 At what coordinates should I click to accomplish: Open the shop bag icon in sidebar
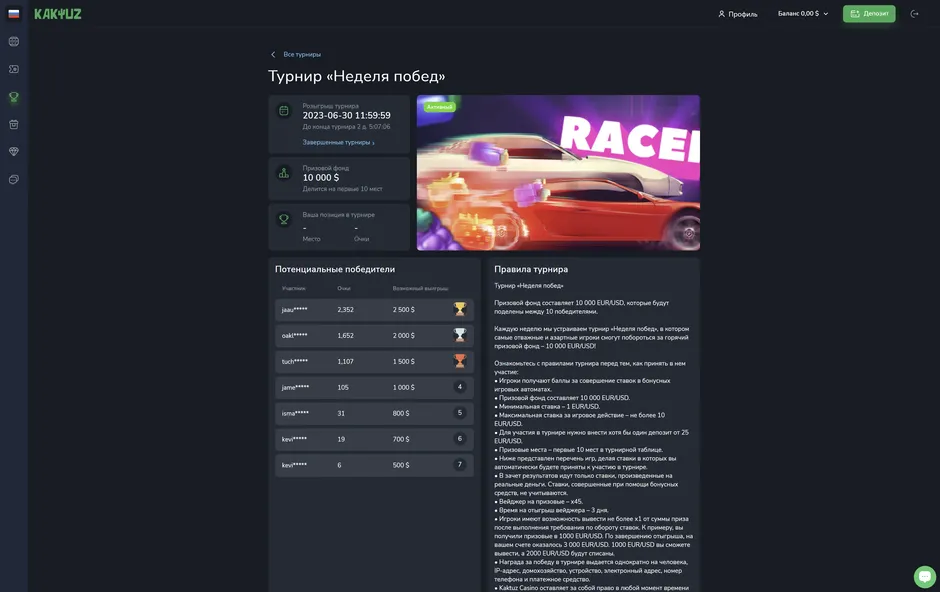14,124
